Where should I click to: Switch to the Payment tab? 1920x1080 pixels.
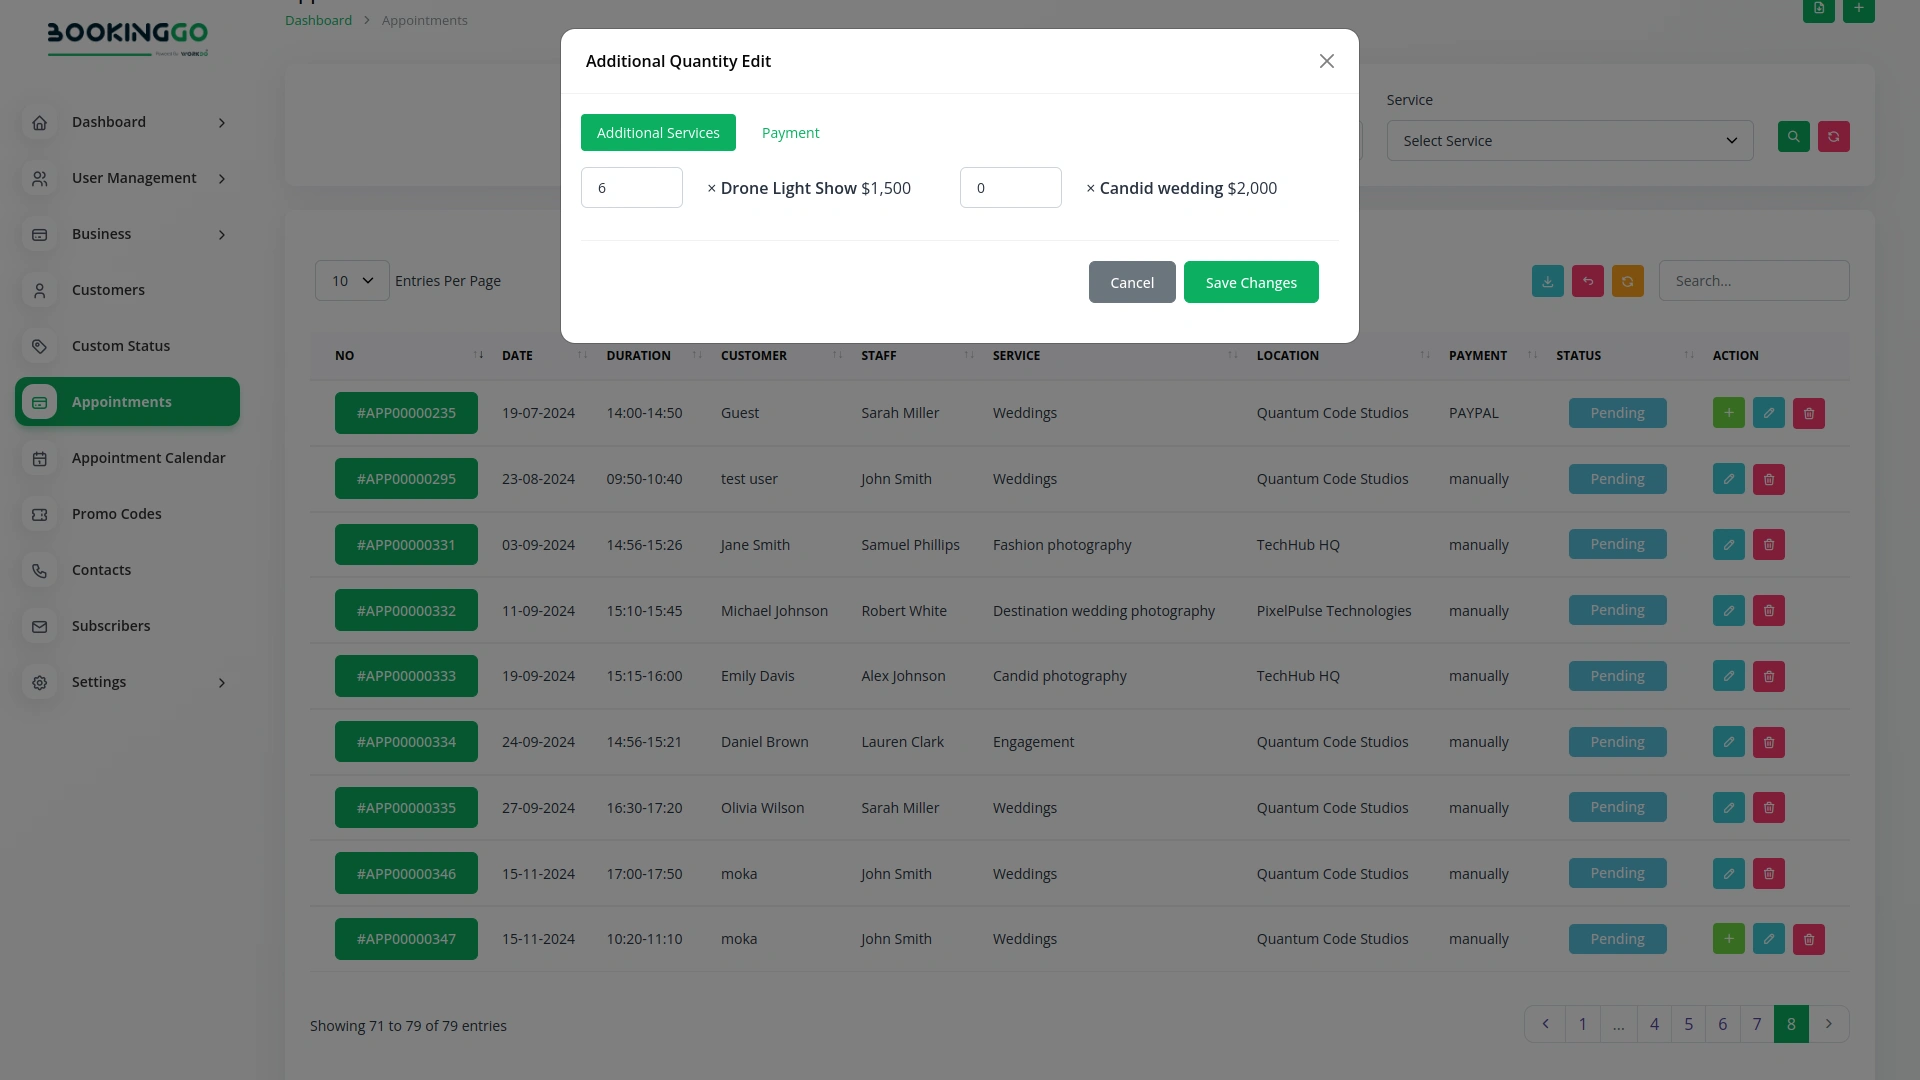(790, 132)
